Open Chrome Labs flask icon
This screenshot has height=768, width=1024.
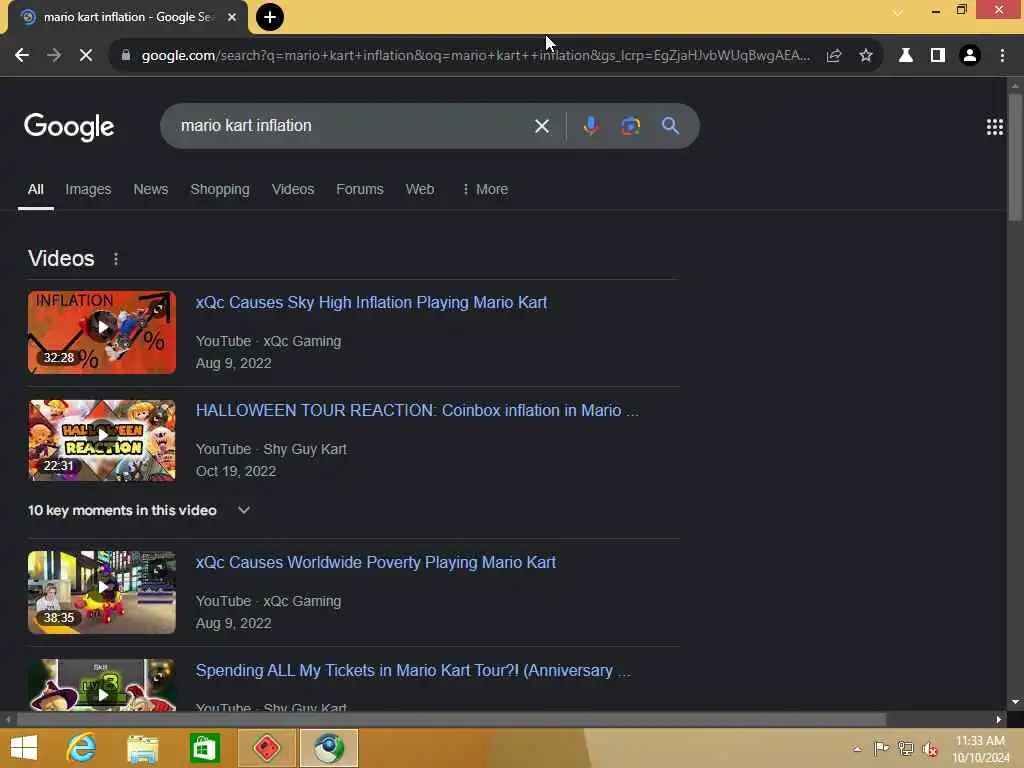tap(906, 56)
